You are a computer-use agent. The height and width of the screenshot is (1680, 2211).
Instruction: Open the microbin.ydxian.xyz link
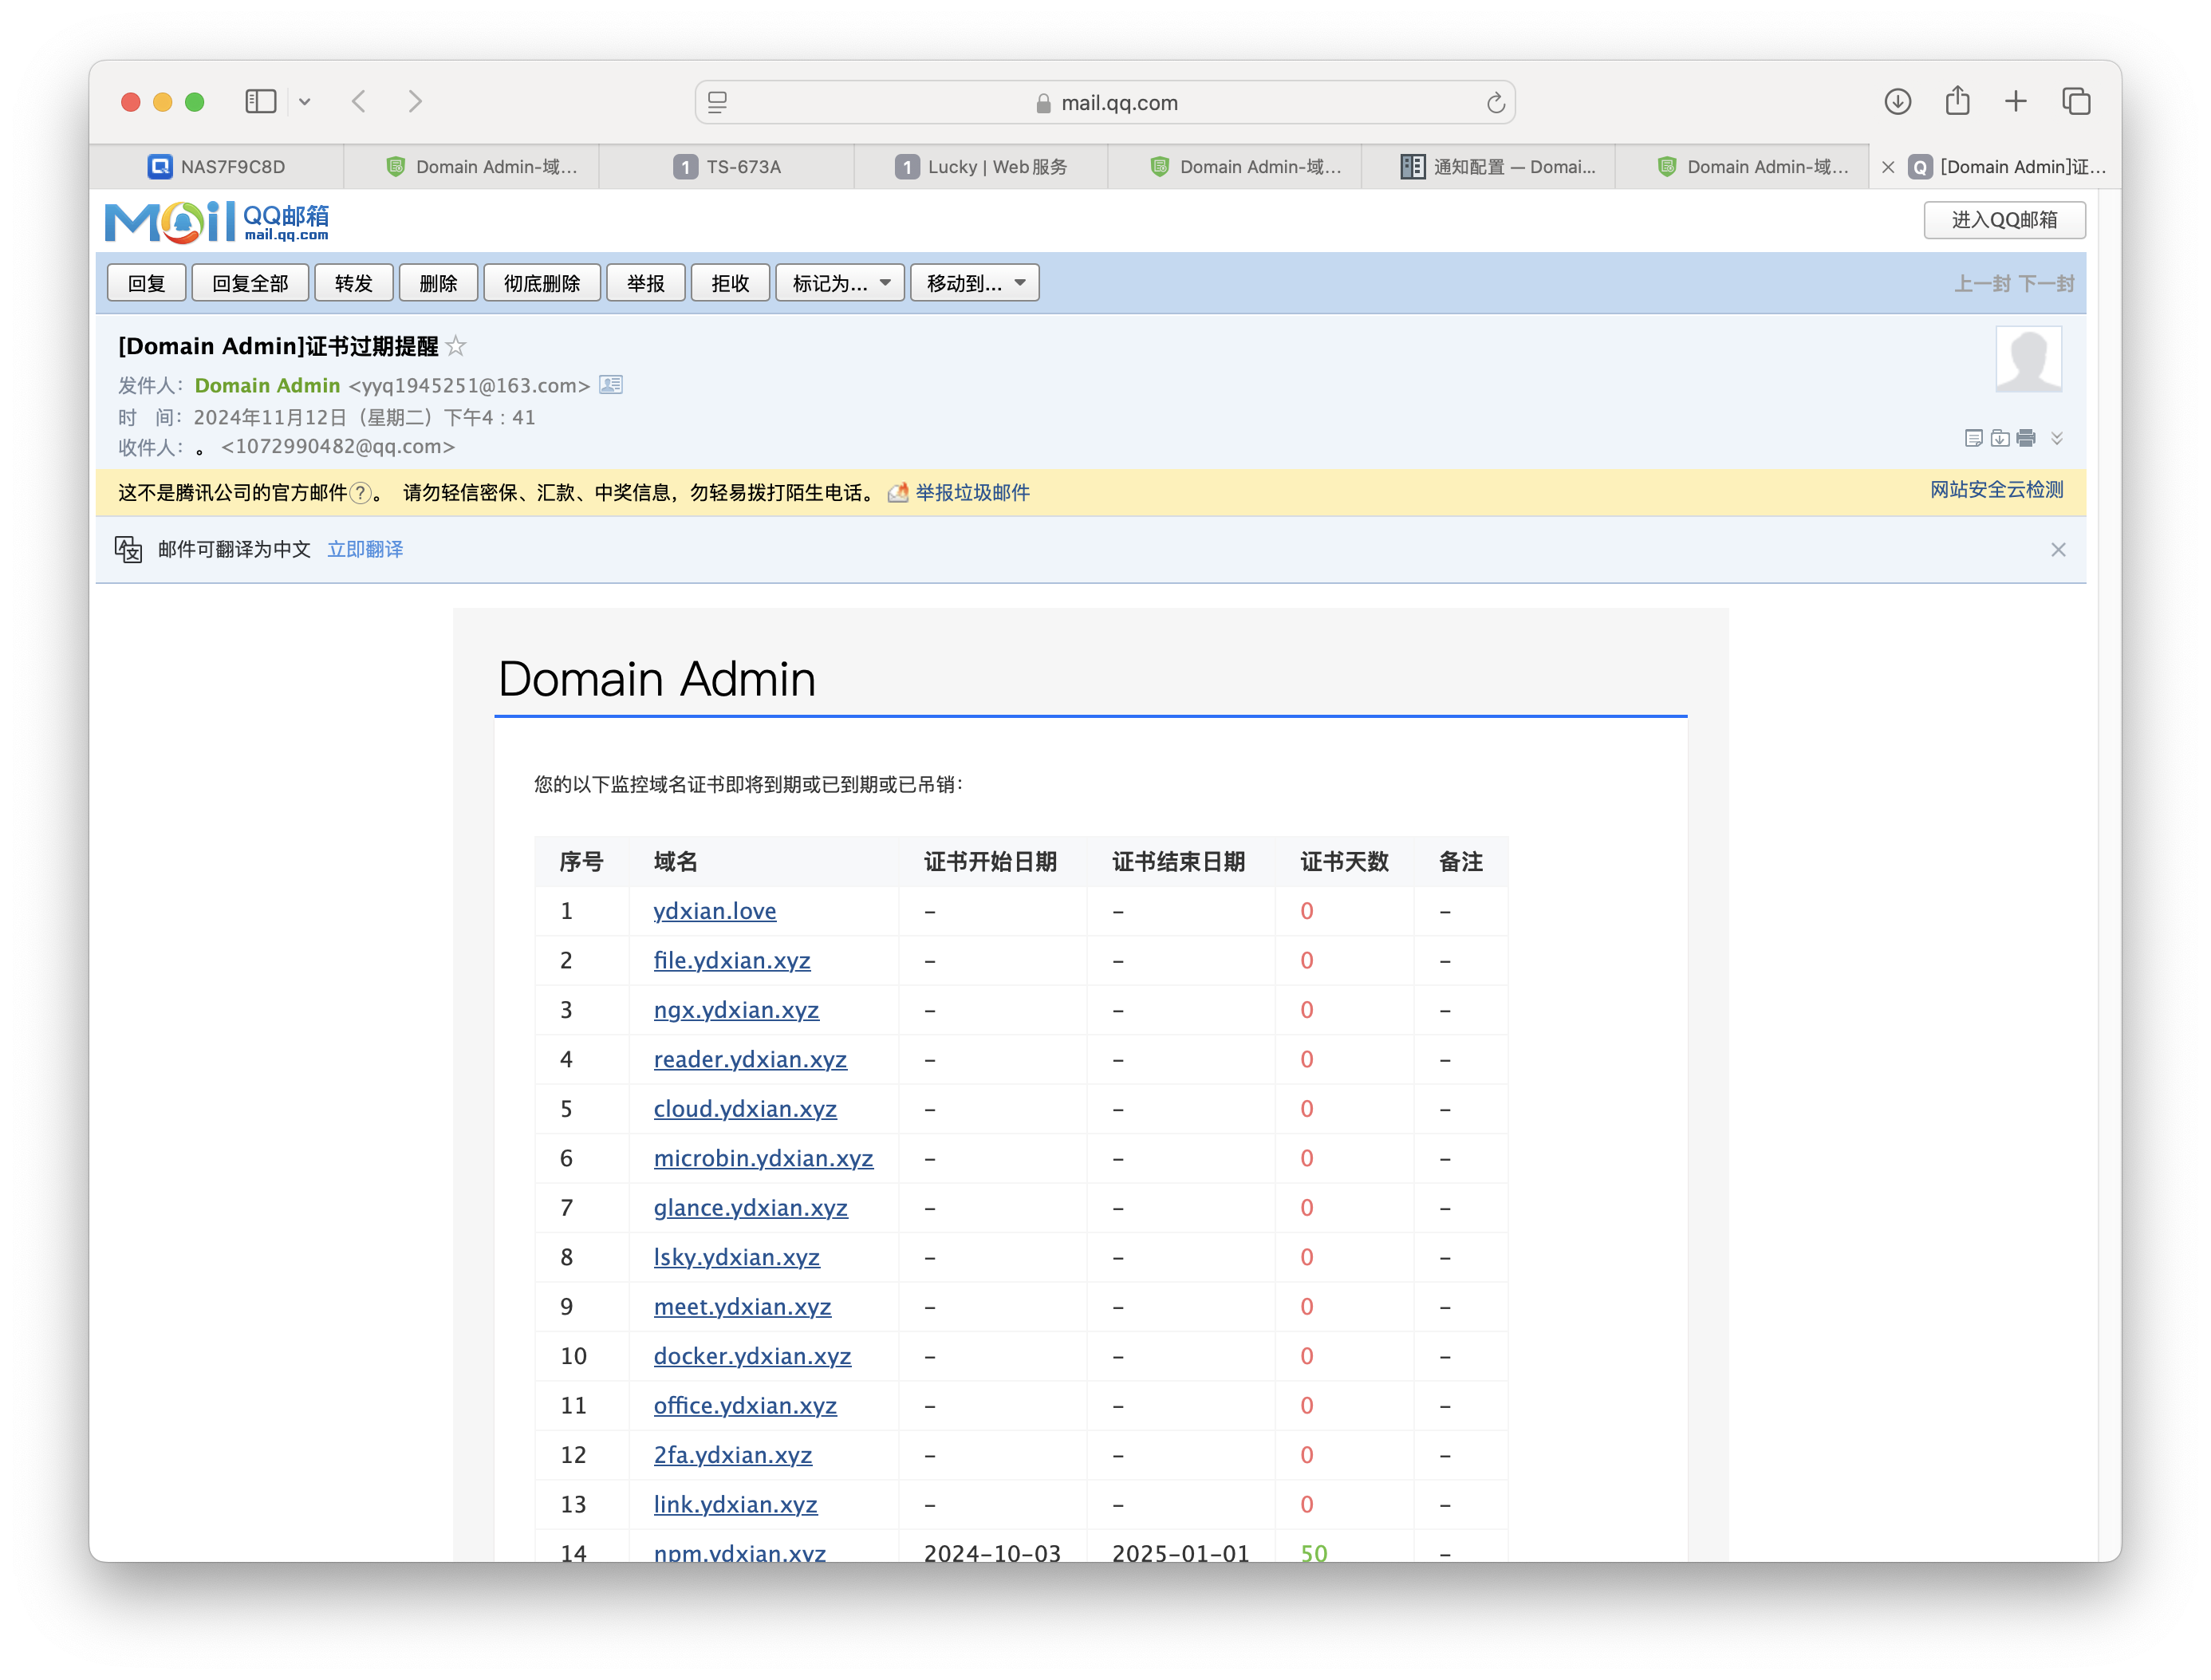click(763, 1159)
